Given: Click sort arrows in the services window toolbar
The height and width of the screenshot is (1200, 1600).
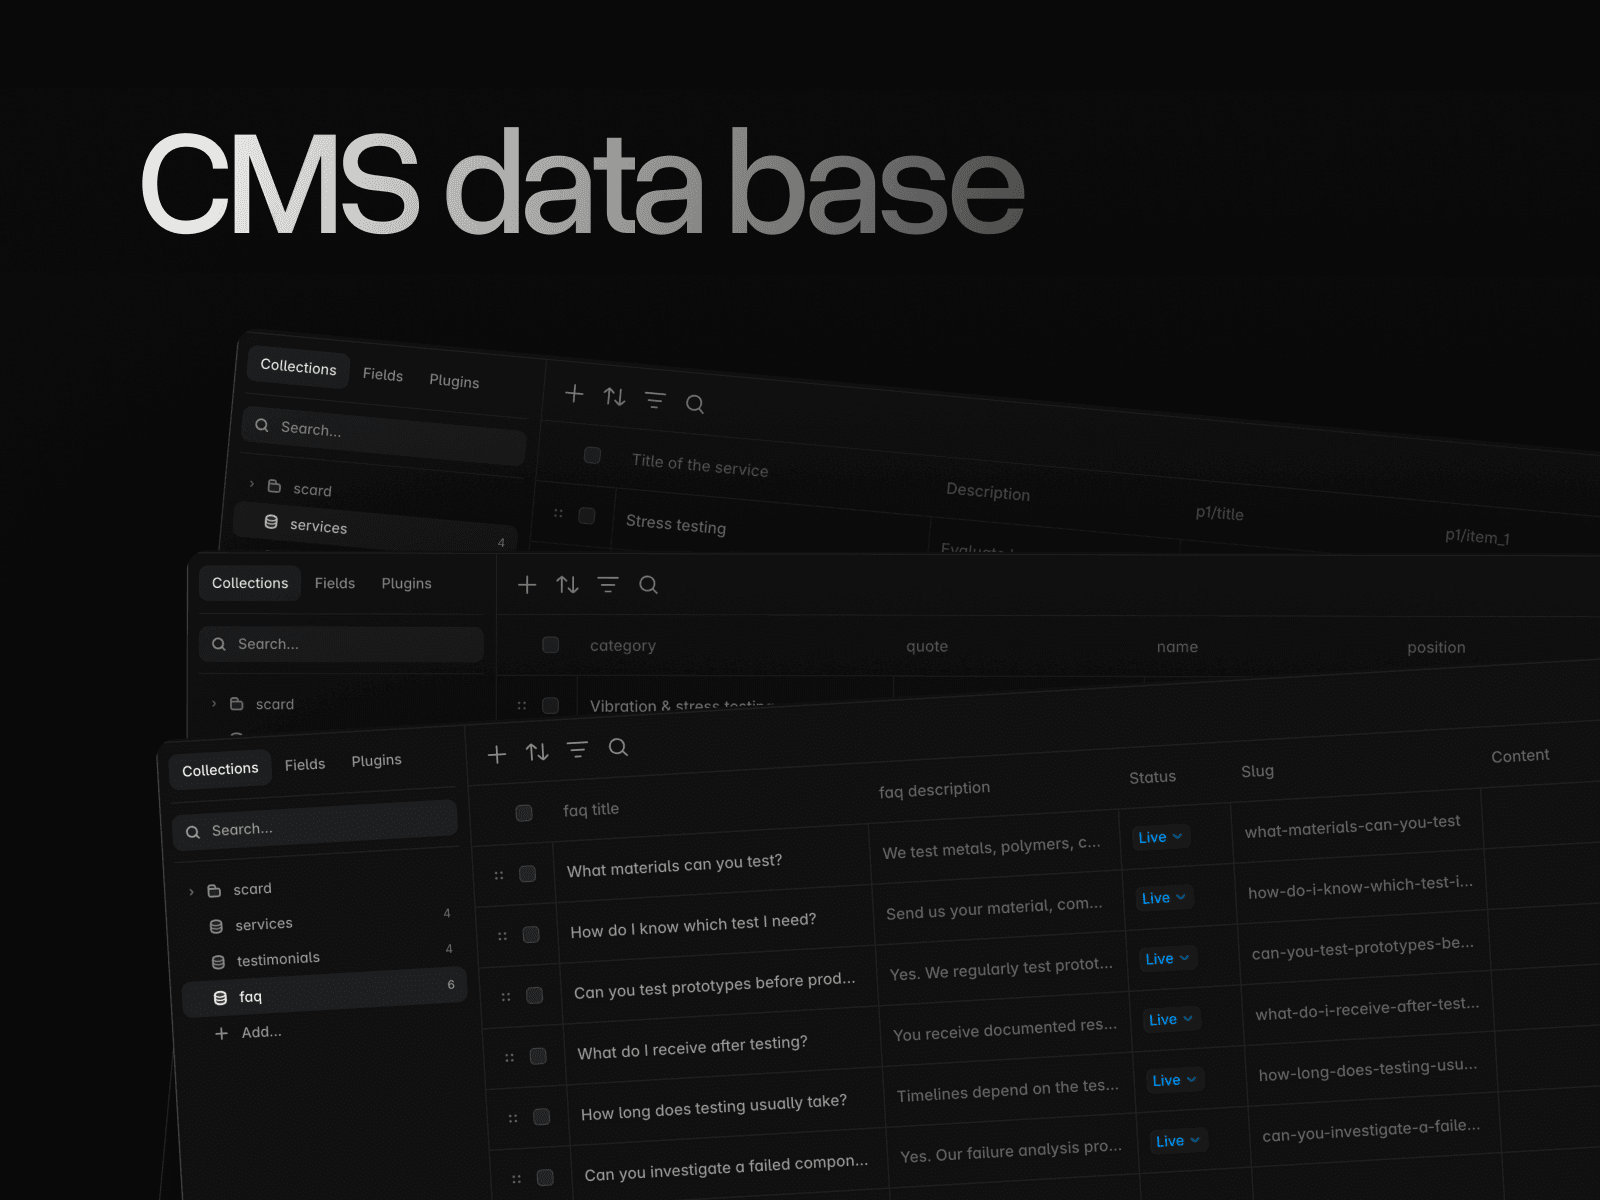Looking at the screenshot, I should (x=615, y=397).
